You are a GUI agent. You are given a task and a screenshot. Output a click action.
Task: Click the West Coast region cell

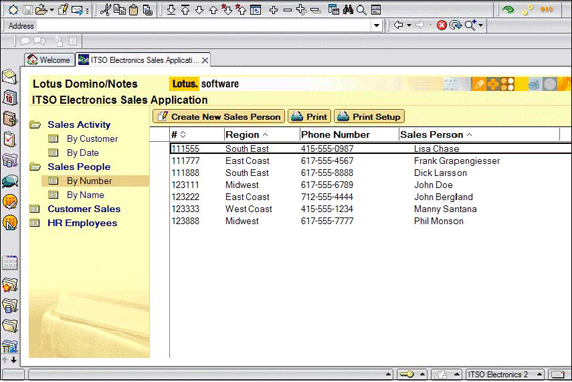pos(248,209)
